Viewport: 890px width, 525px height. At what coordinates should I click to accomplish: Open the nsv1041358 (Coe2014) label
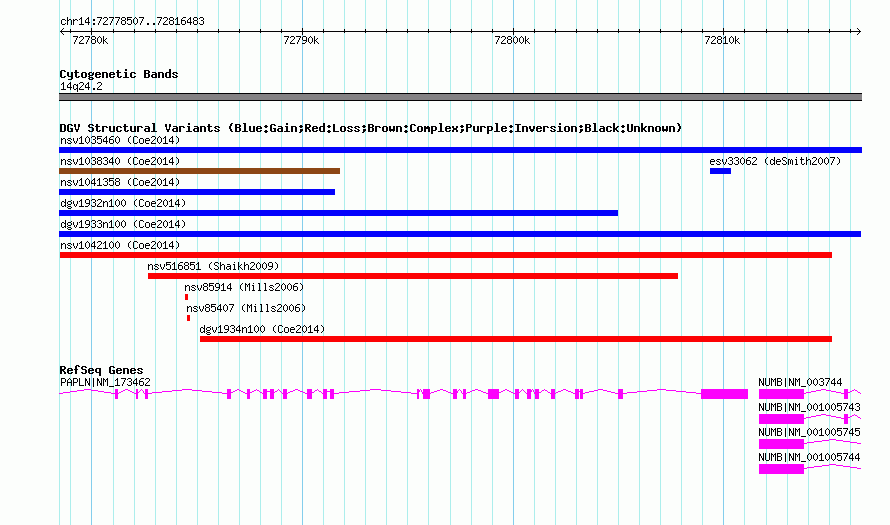point(120,182)
